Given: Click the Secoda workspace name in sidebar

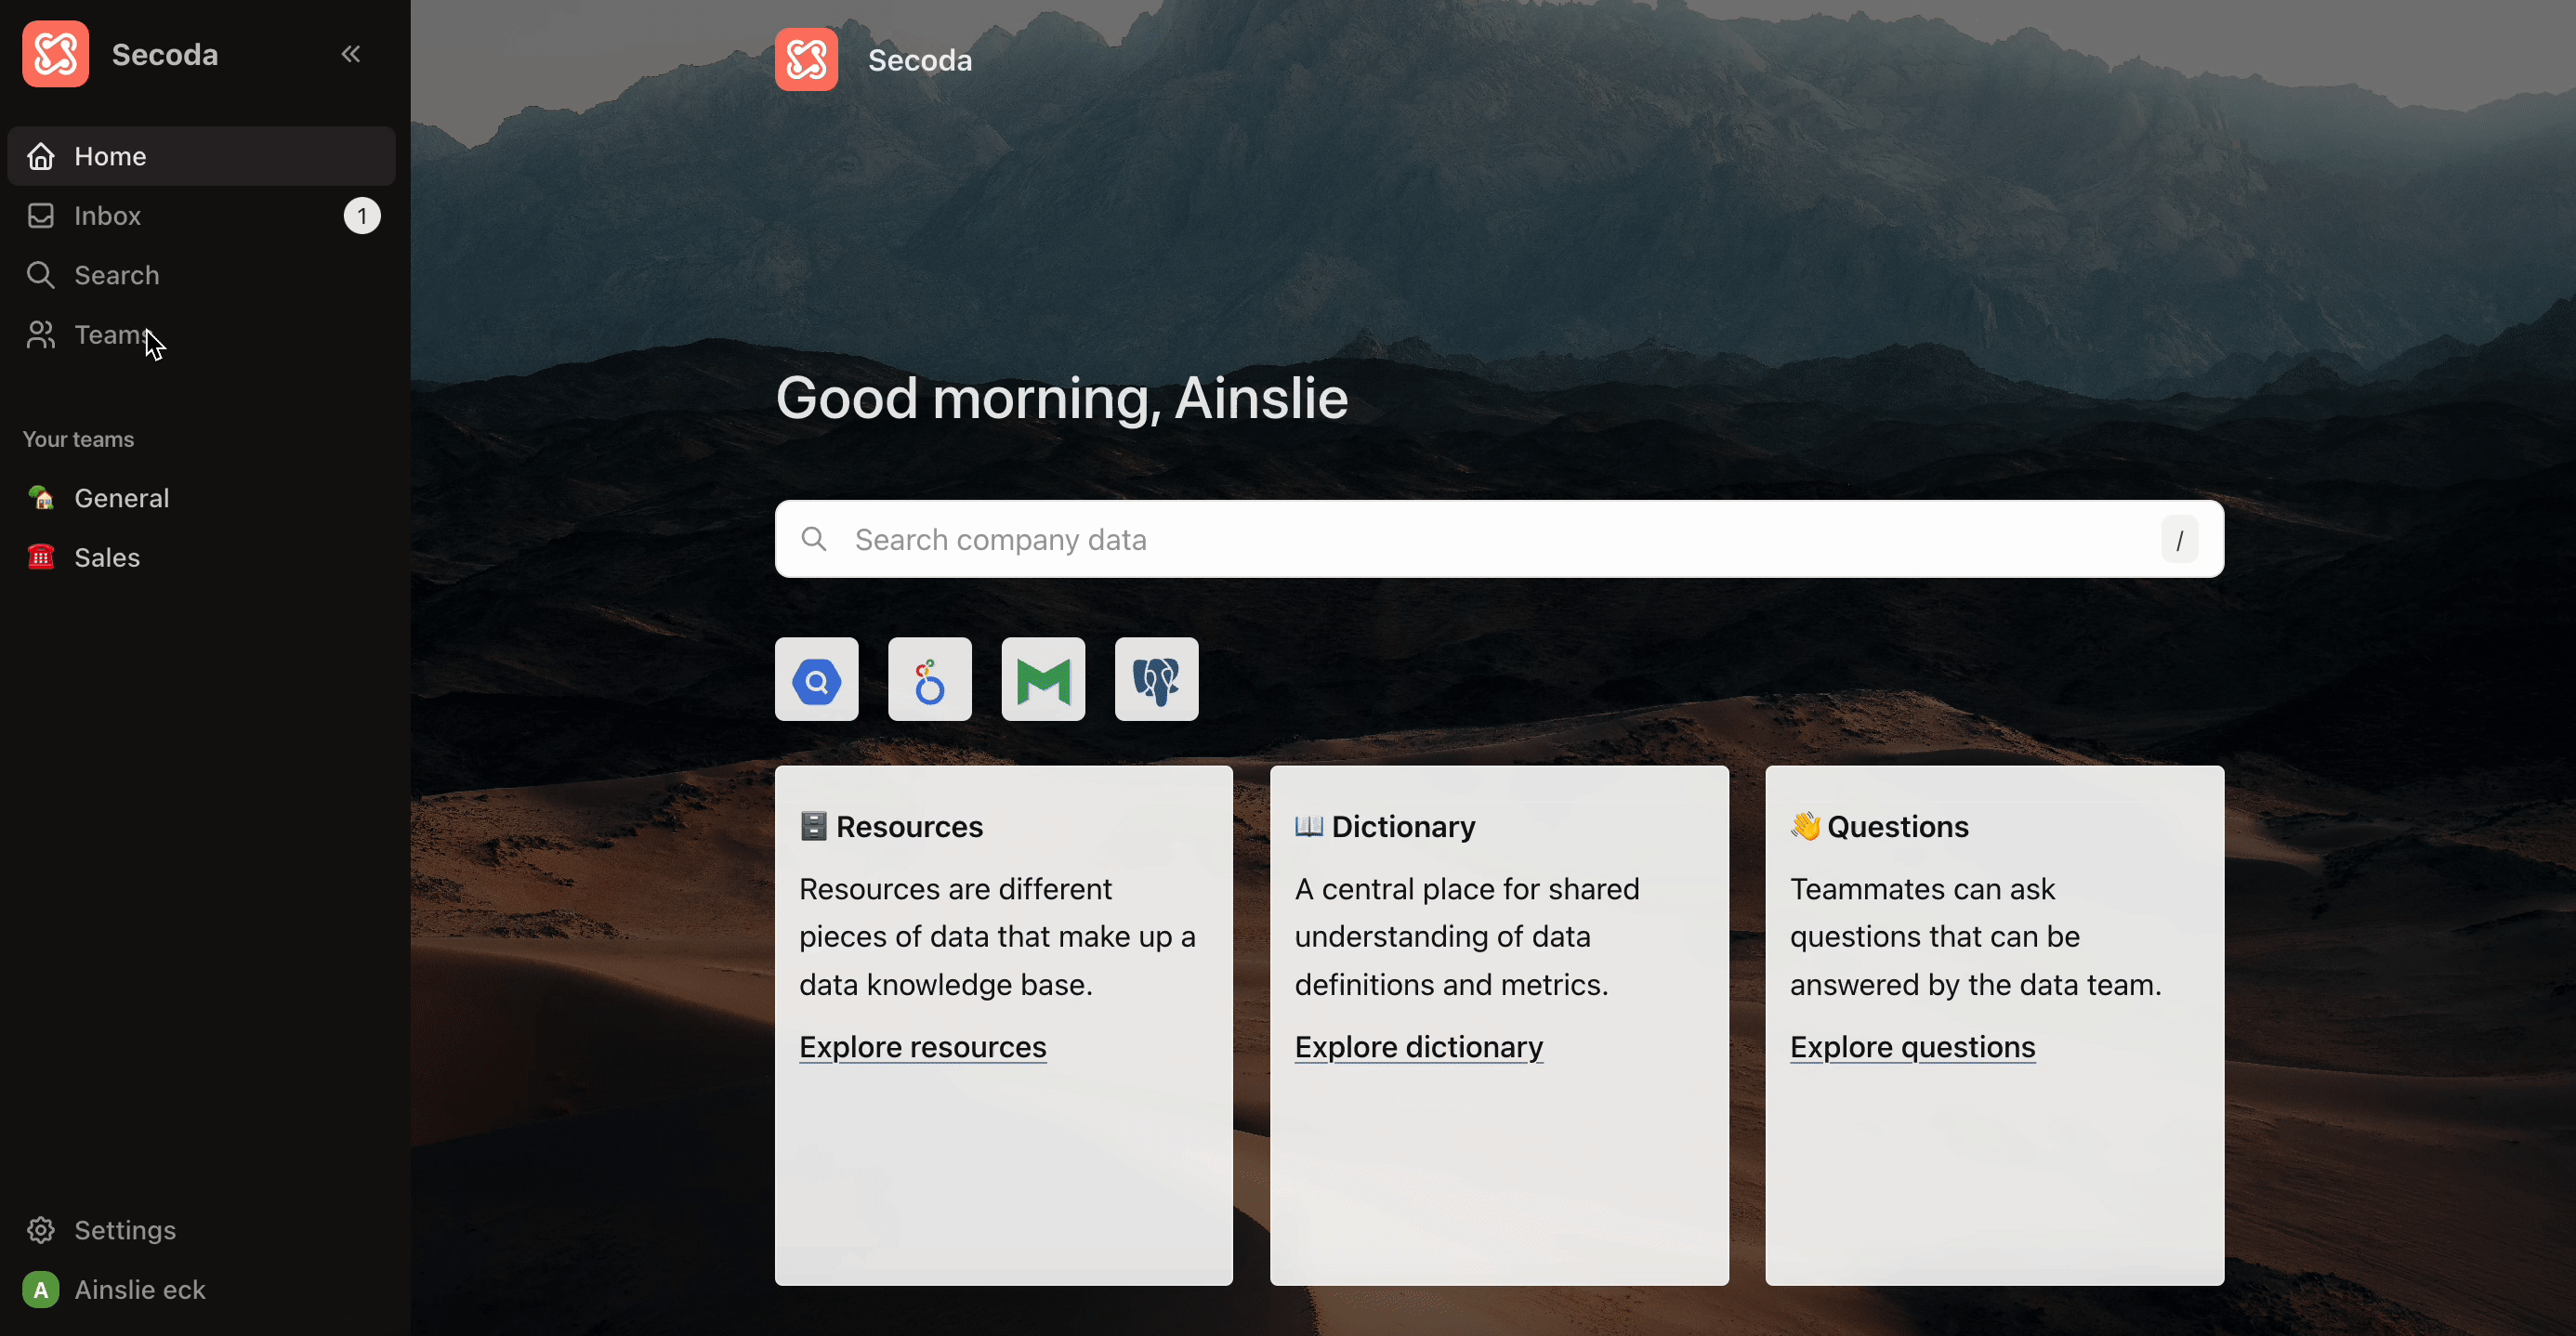Looking at the screenshot, I should [165, 54].
